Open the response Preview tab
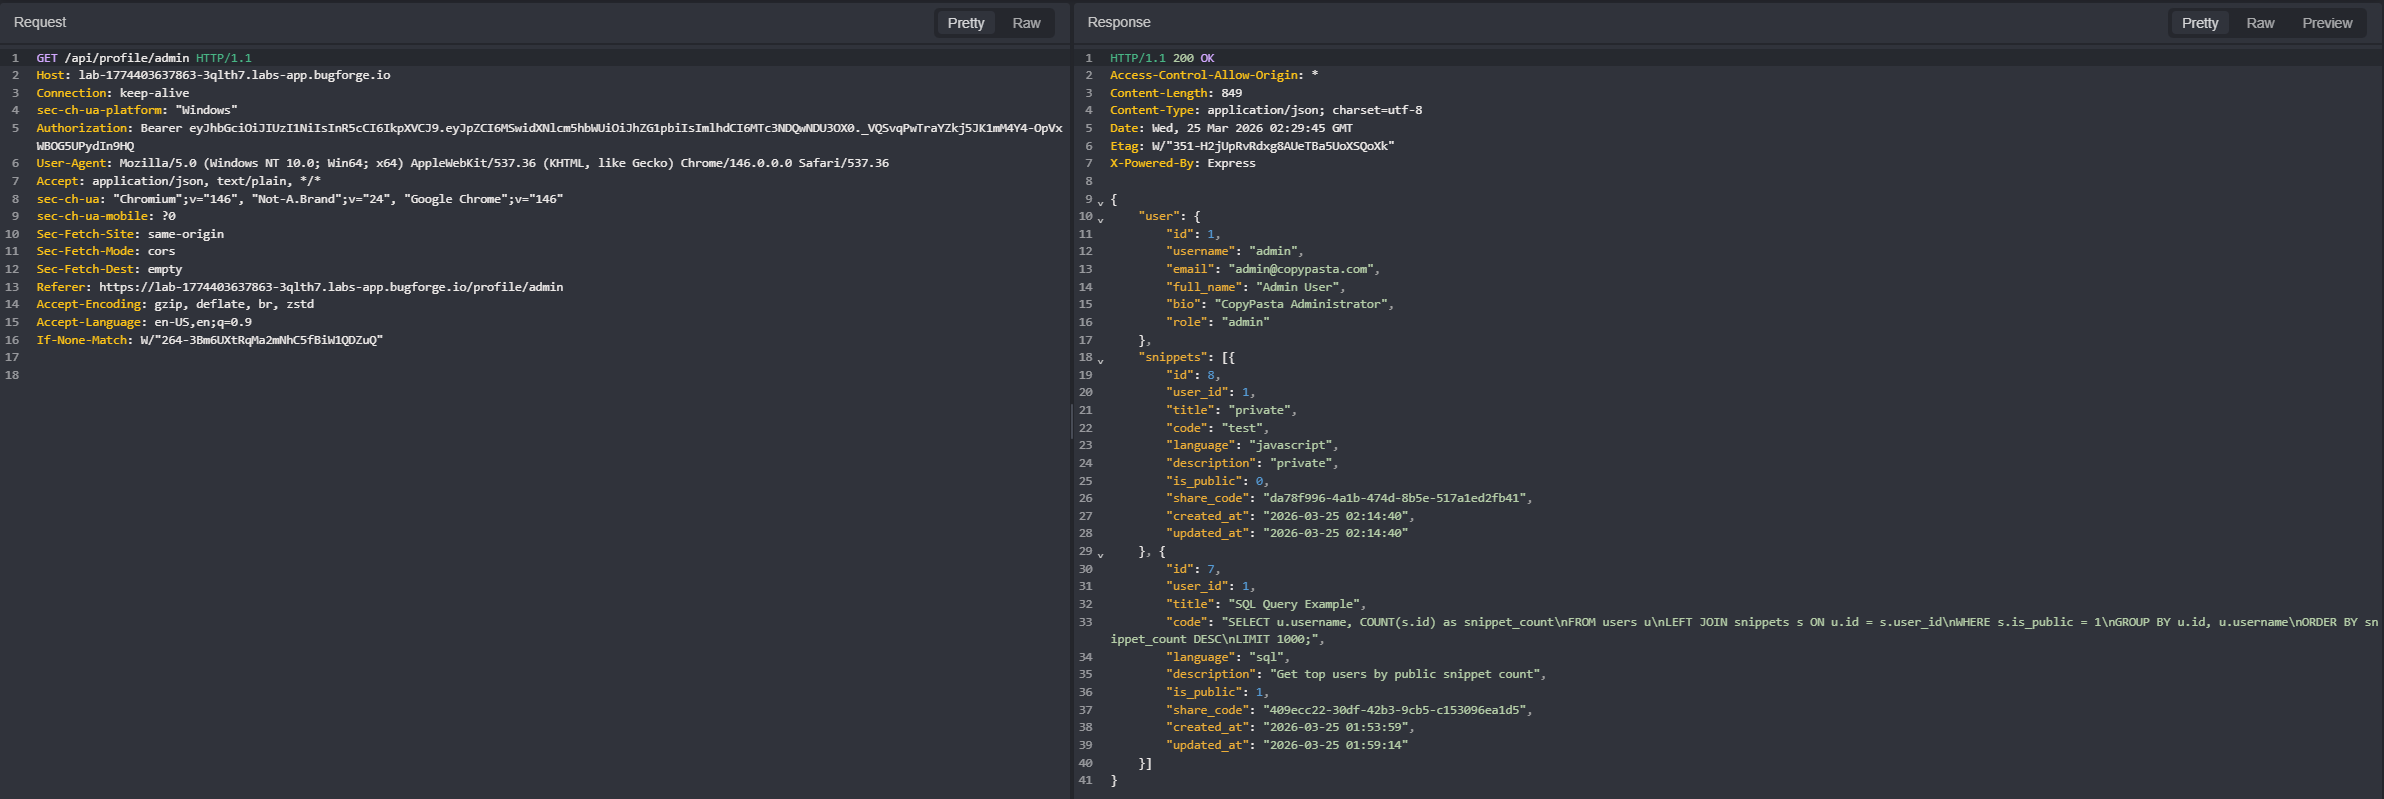Image resolution: width=2384 pixels, height=799 pixels. point(2327,23)
